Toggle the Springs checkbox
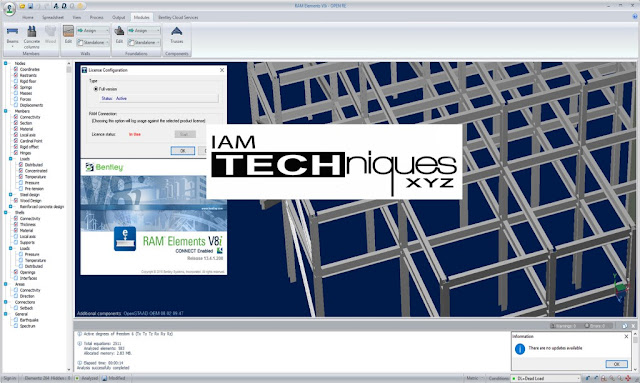This screenshot has width=640, height=383. pyautogui.click(x=16, y=87)
